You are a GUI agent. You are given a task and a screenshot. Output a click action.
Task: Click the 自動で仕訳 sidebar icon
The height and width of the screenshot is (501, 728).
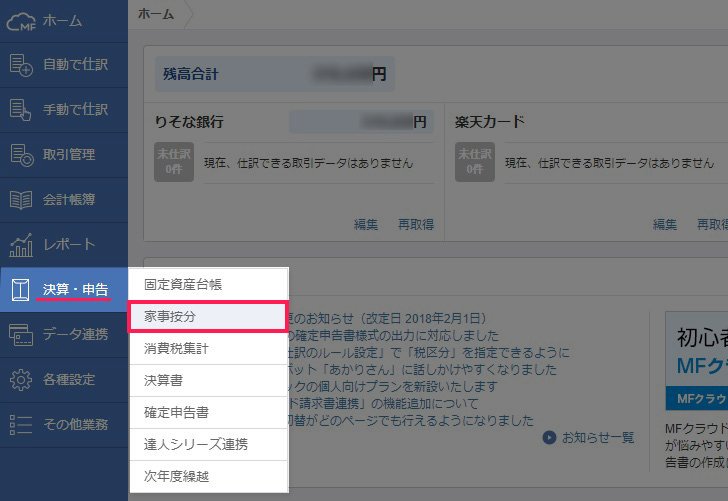[21, 66]
